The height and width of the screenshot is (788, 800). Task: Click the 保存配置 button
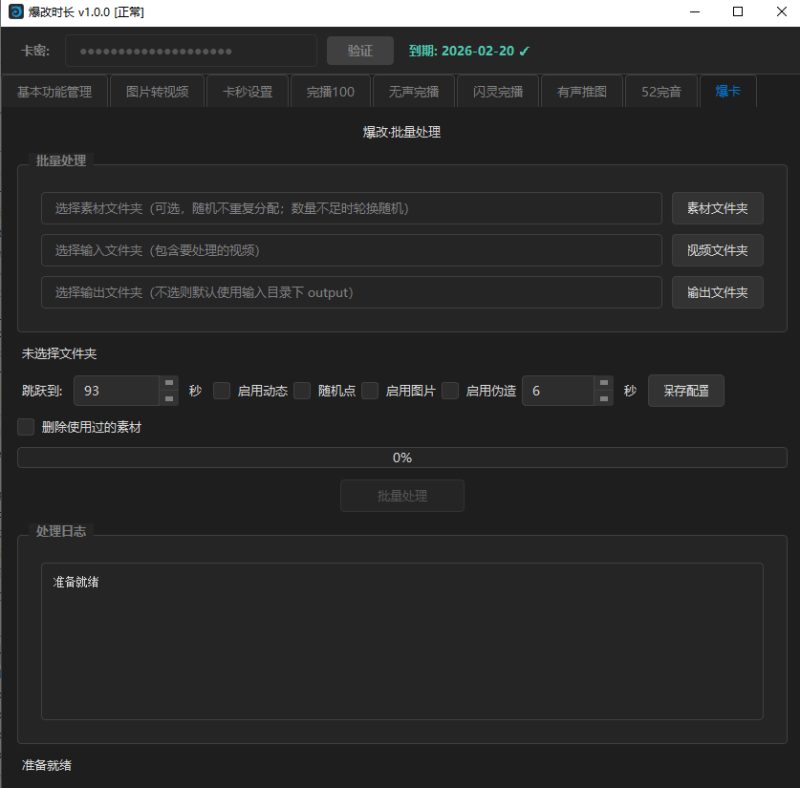point(686,391)
